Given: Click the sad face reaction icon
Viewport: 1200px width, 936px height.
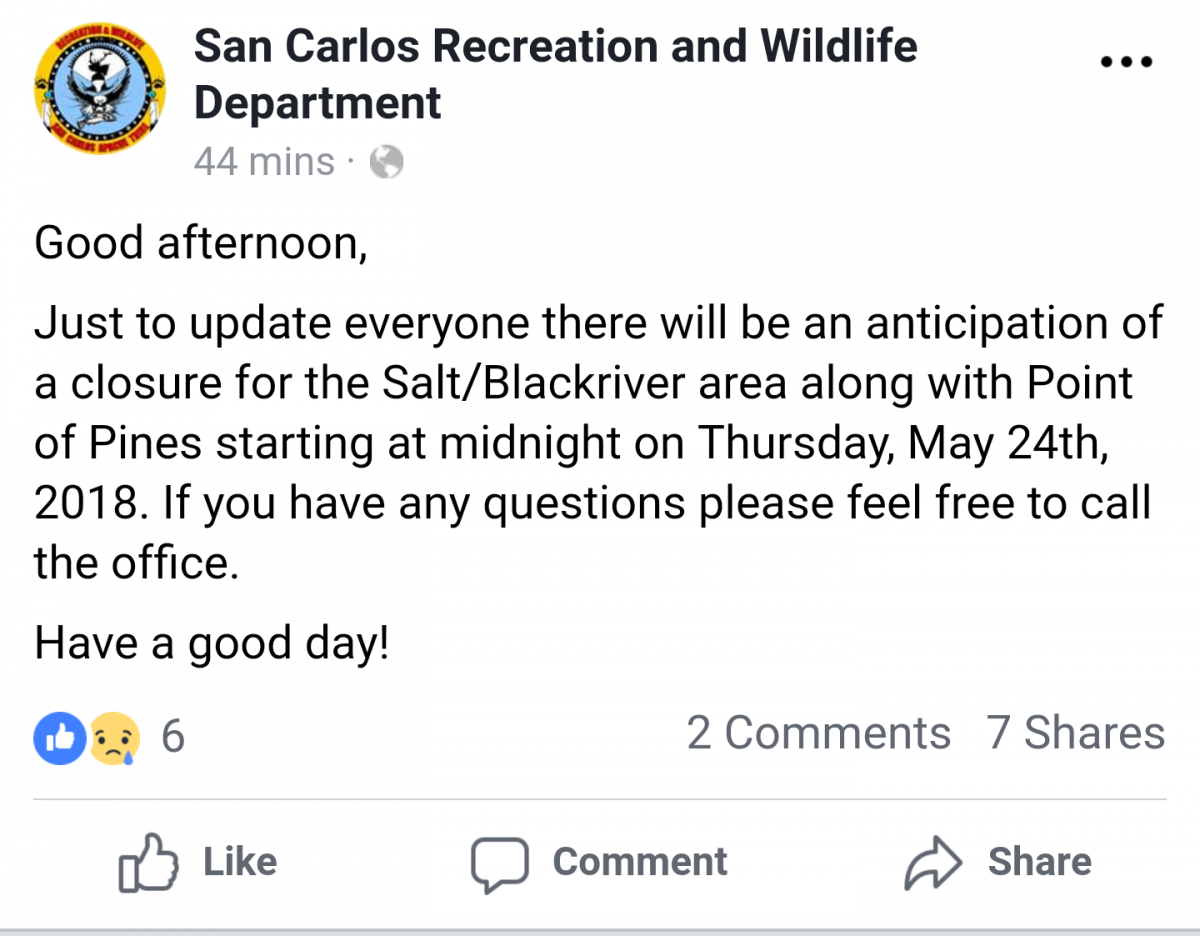Looking at the screenshot, I should point(114,739).
